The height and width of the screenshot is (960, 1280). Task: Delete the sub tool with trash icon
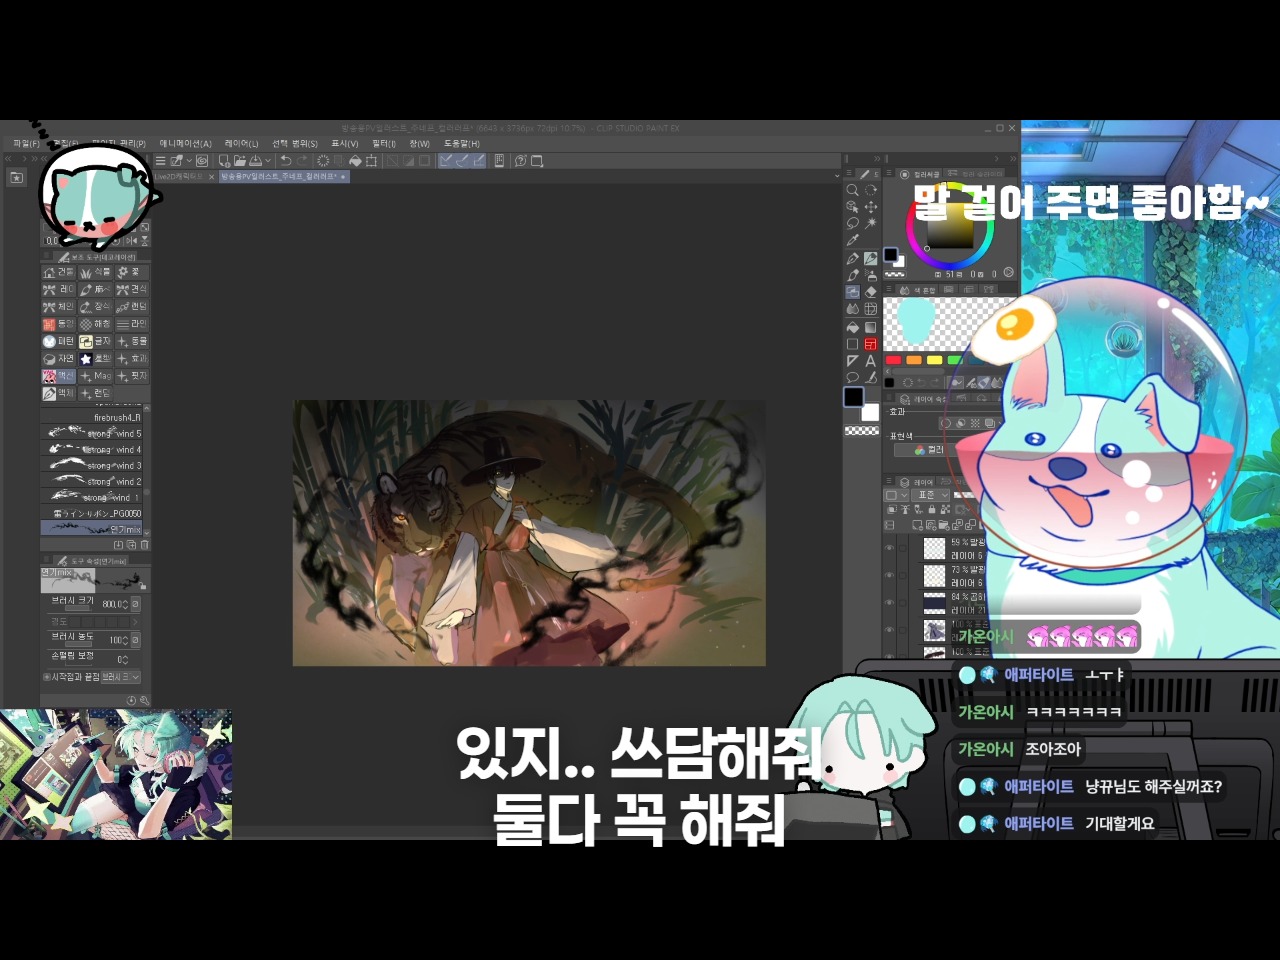click(145, 545)
